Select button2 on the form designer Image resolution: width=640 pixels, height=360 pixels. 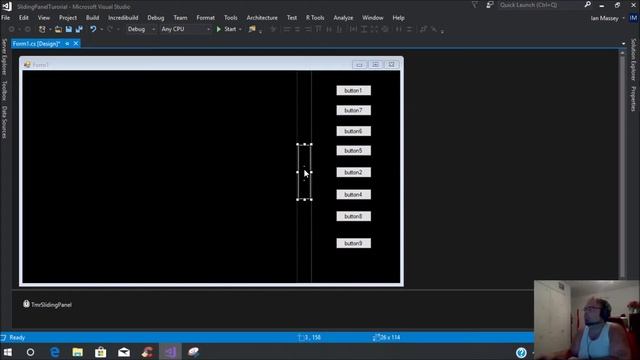click(353, 173)
